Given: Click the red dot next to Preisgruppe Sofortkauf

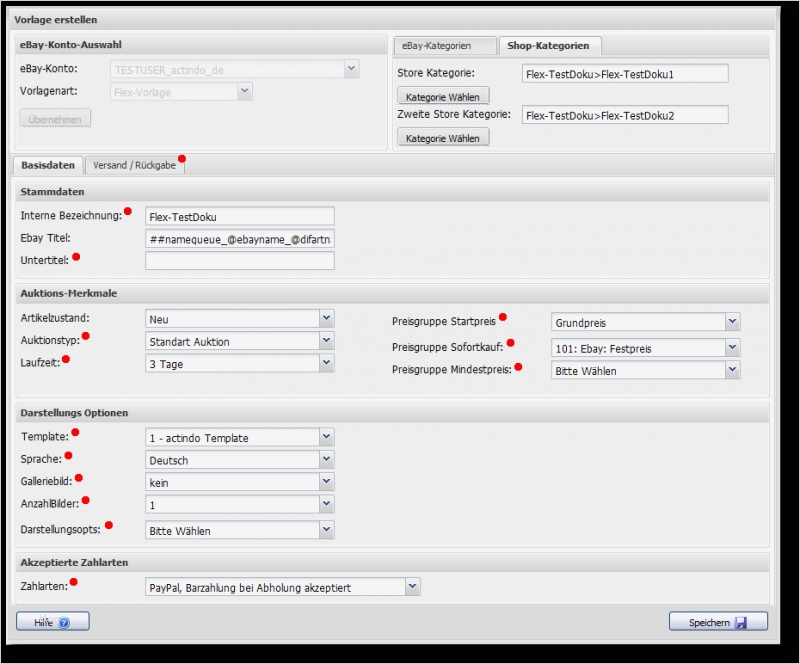Looking at the screenshot, I should [x=511, y=343].
